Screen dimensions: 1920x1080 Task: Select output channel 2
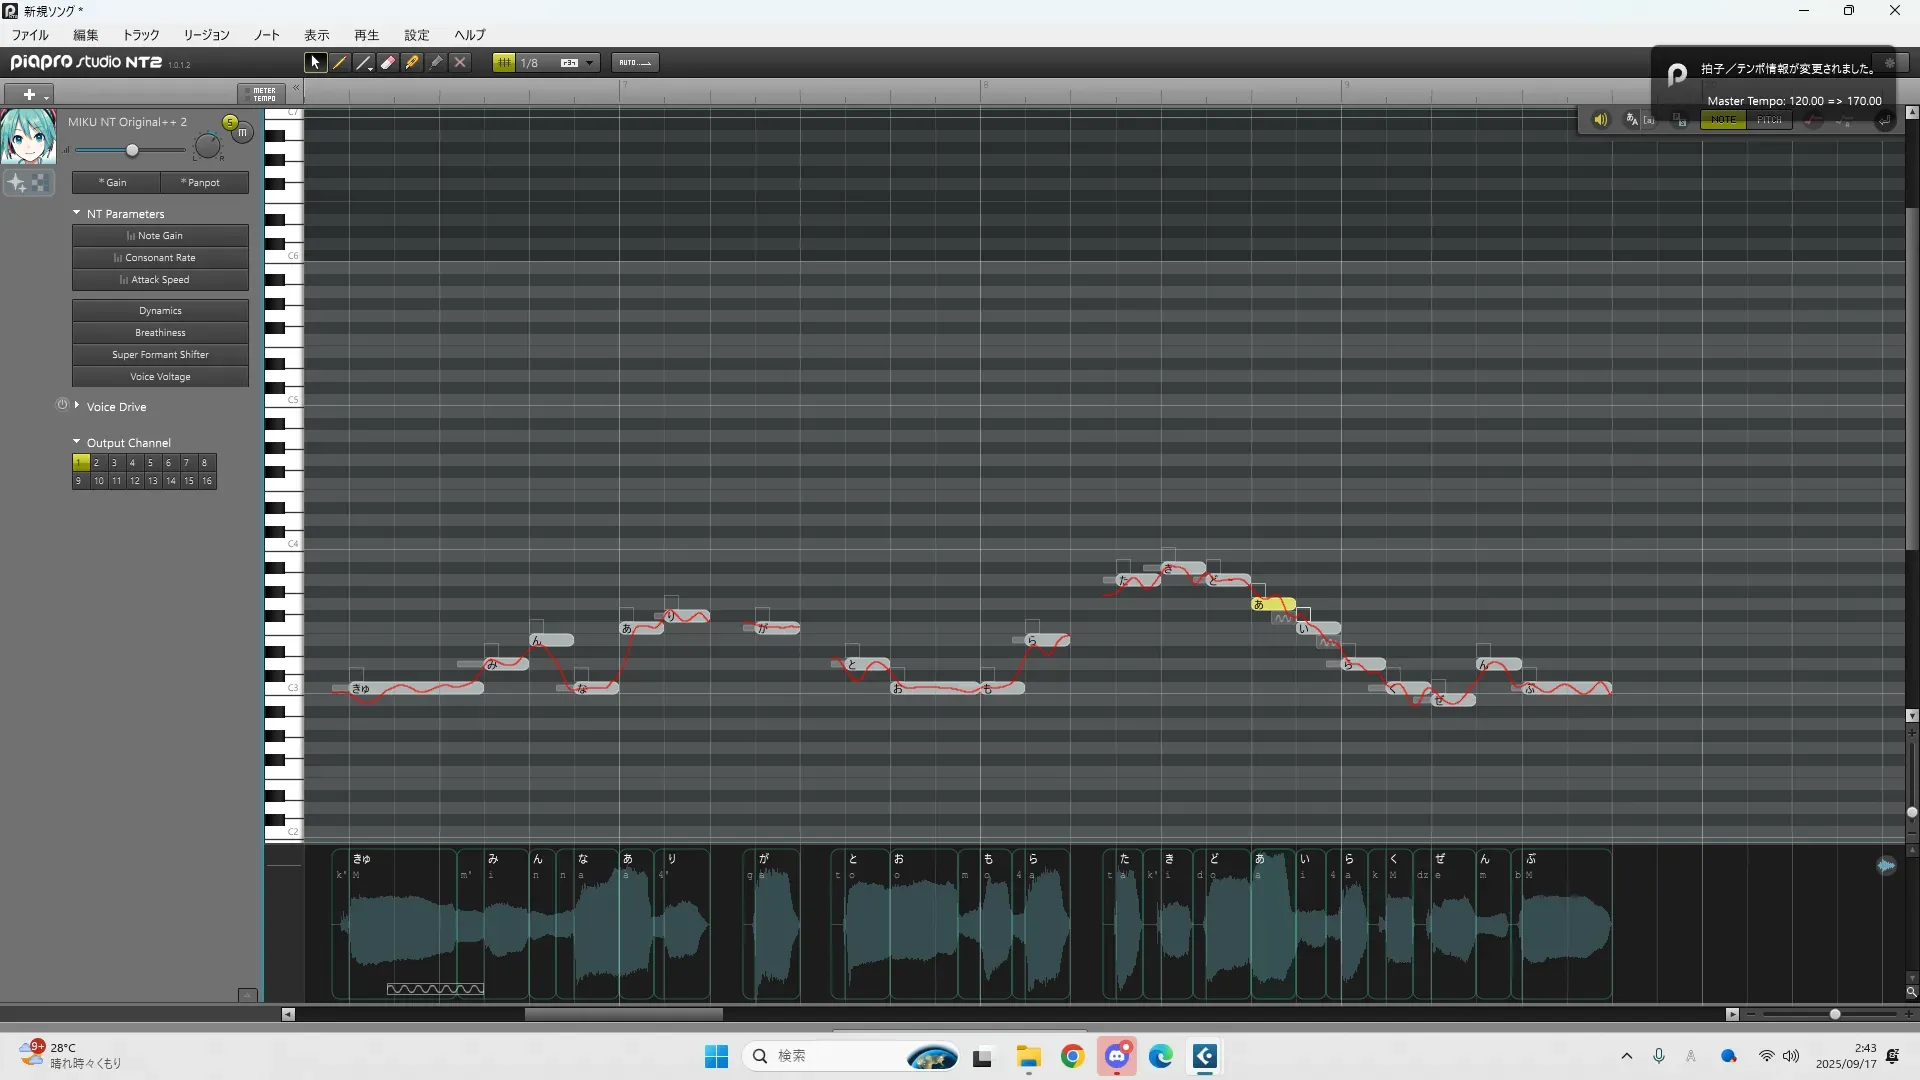97,463
